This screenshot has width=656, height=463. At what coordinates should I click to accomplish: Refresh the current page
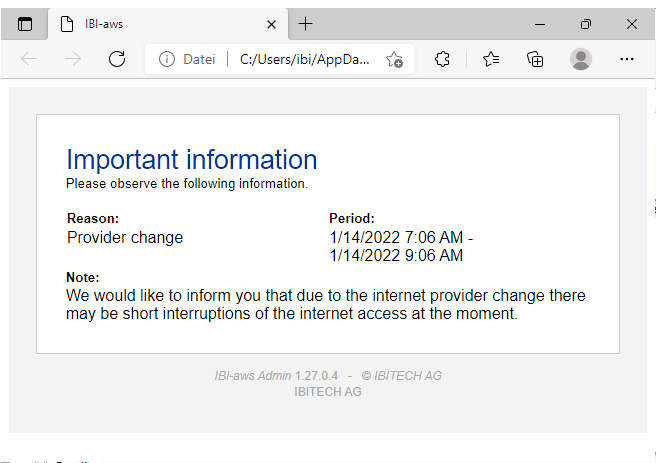click(117, 59)
